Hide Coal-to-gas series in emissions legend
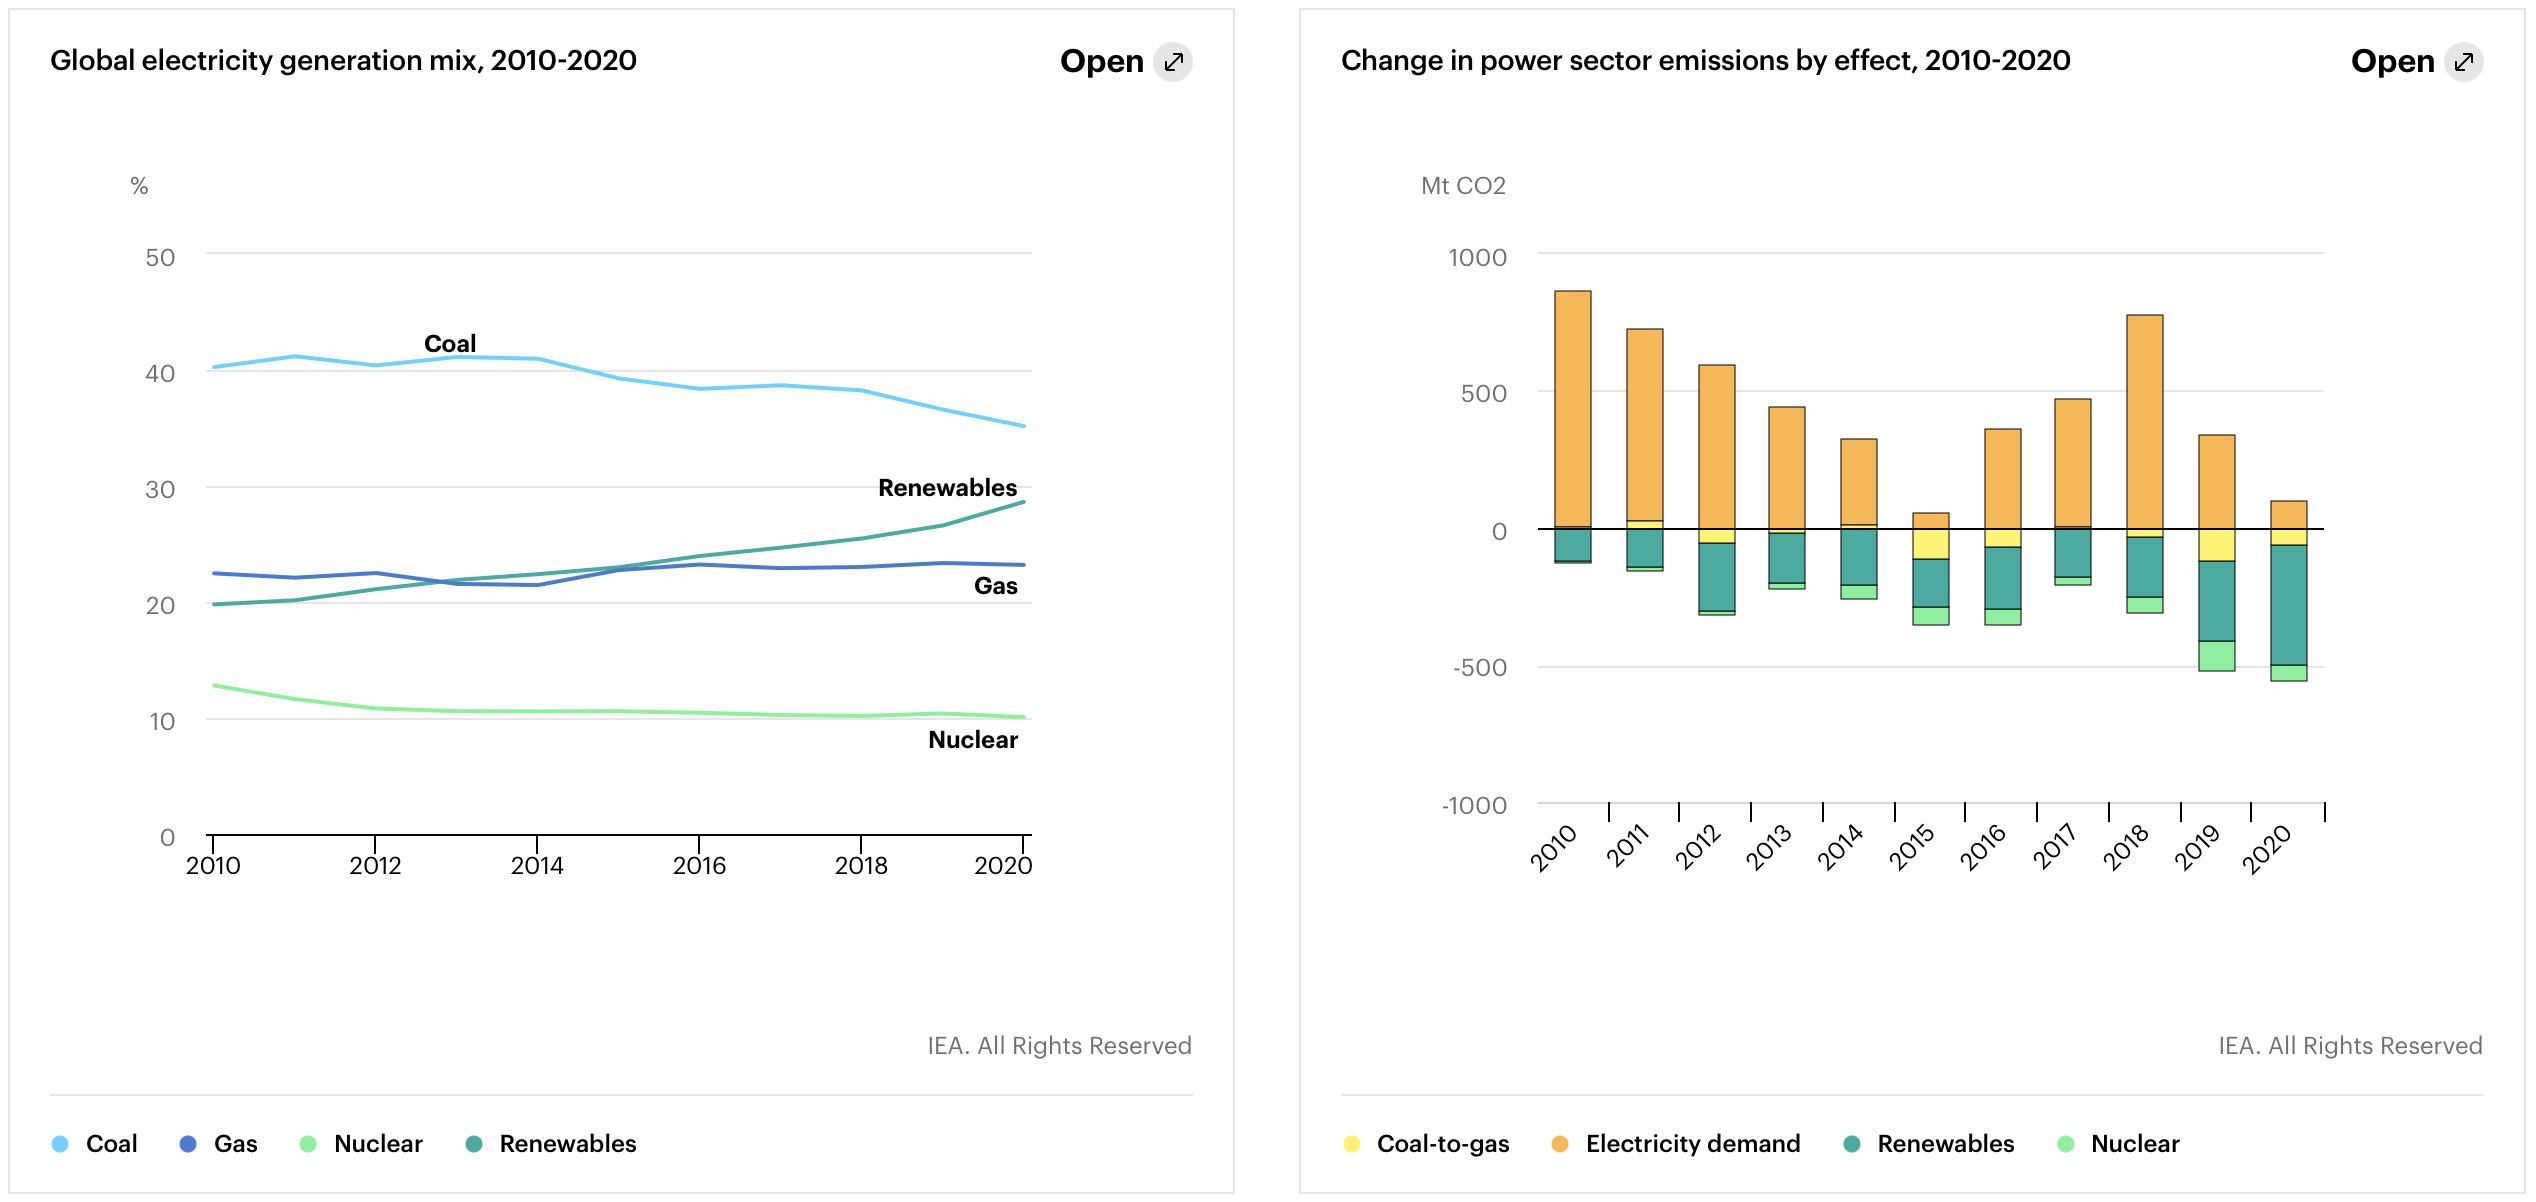This screenshot has width=2536, height=1202. (x=1442, y=1144)
